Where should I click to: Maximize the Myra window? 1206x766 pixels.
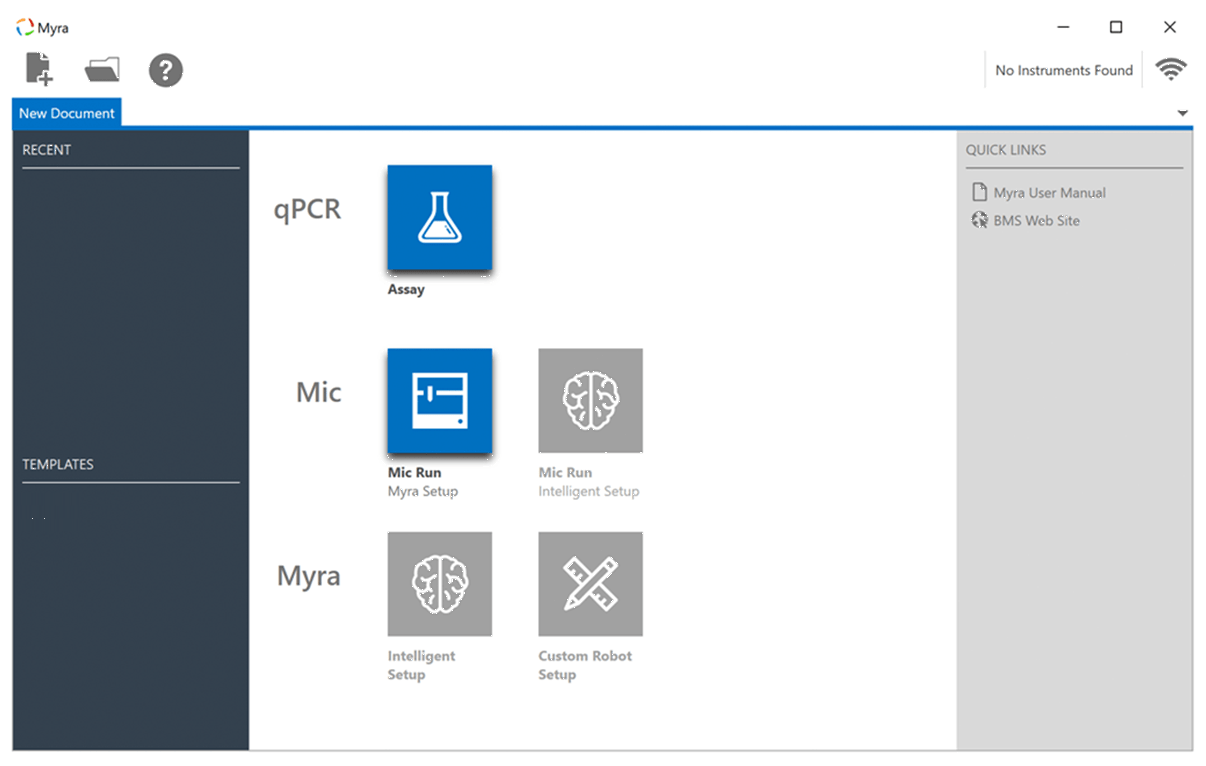(x=1116, y=27)
